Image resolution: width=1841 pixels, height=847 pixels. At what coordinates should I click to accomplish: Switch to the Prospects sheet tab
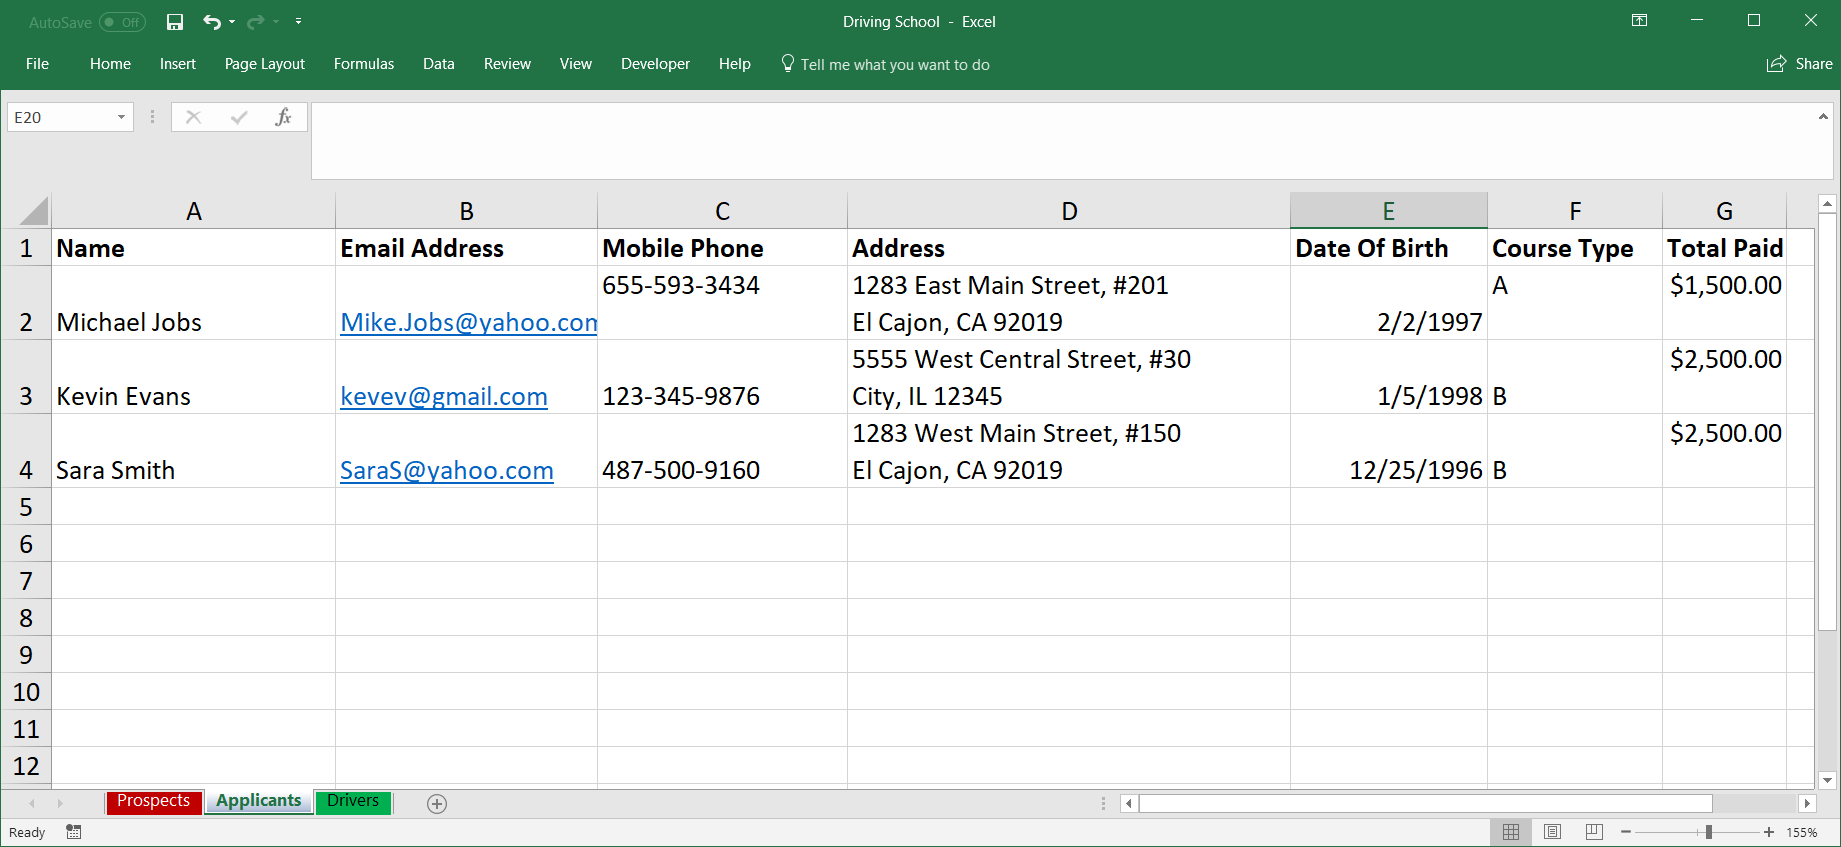tap(153, 801)
